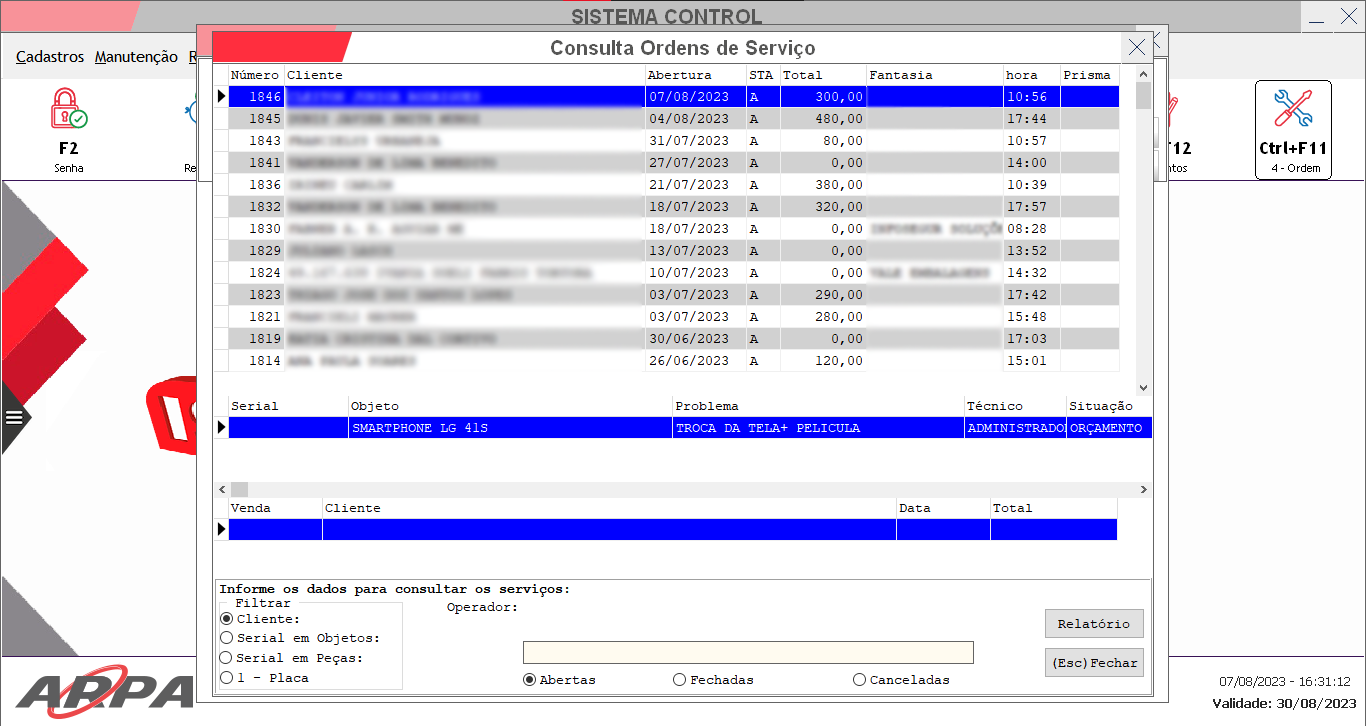Click the F2 Senha padlock icon
The height and width of the screenshot is (726, 1366).
pos(68,108)
